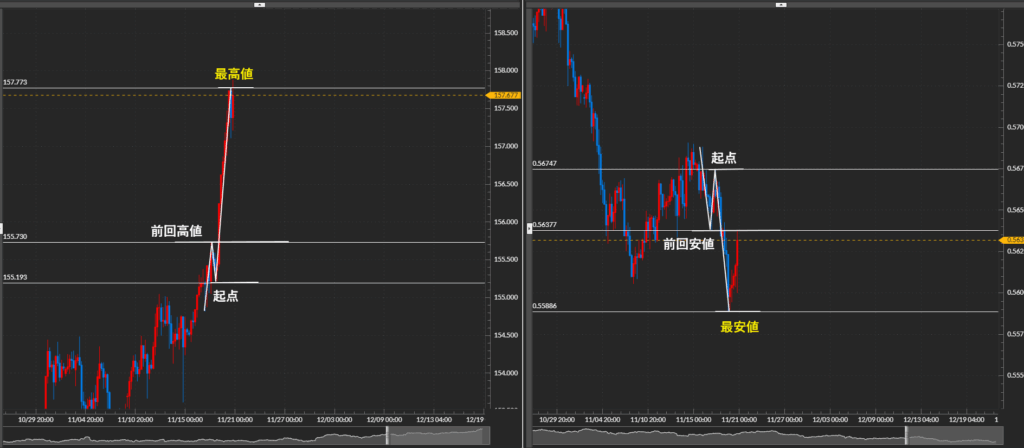Click the 起点 label on left chart
Screen dimensions: 1024x448
(225, 296)
